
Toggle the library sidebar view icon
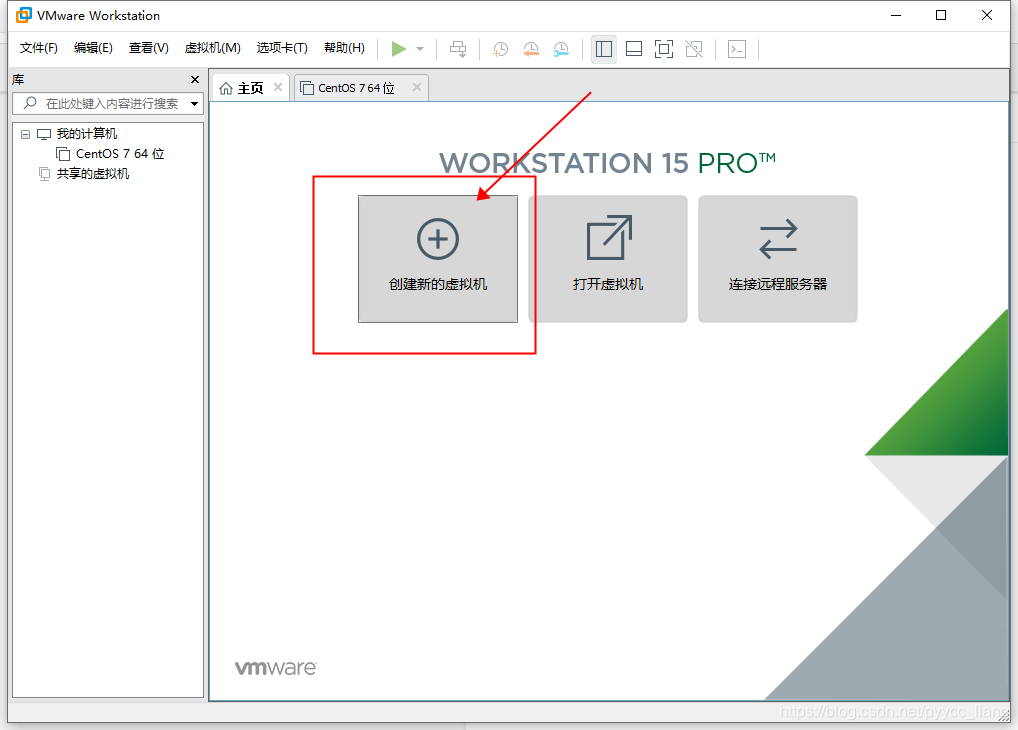(604, 49)
